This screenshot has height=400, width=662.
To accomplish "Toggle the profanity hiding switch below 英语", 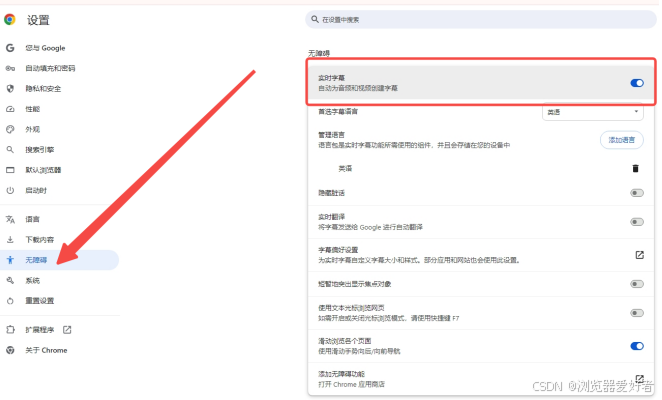I will [637, 193].
